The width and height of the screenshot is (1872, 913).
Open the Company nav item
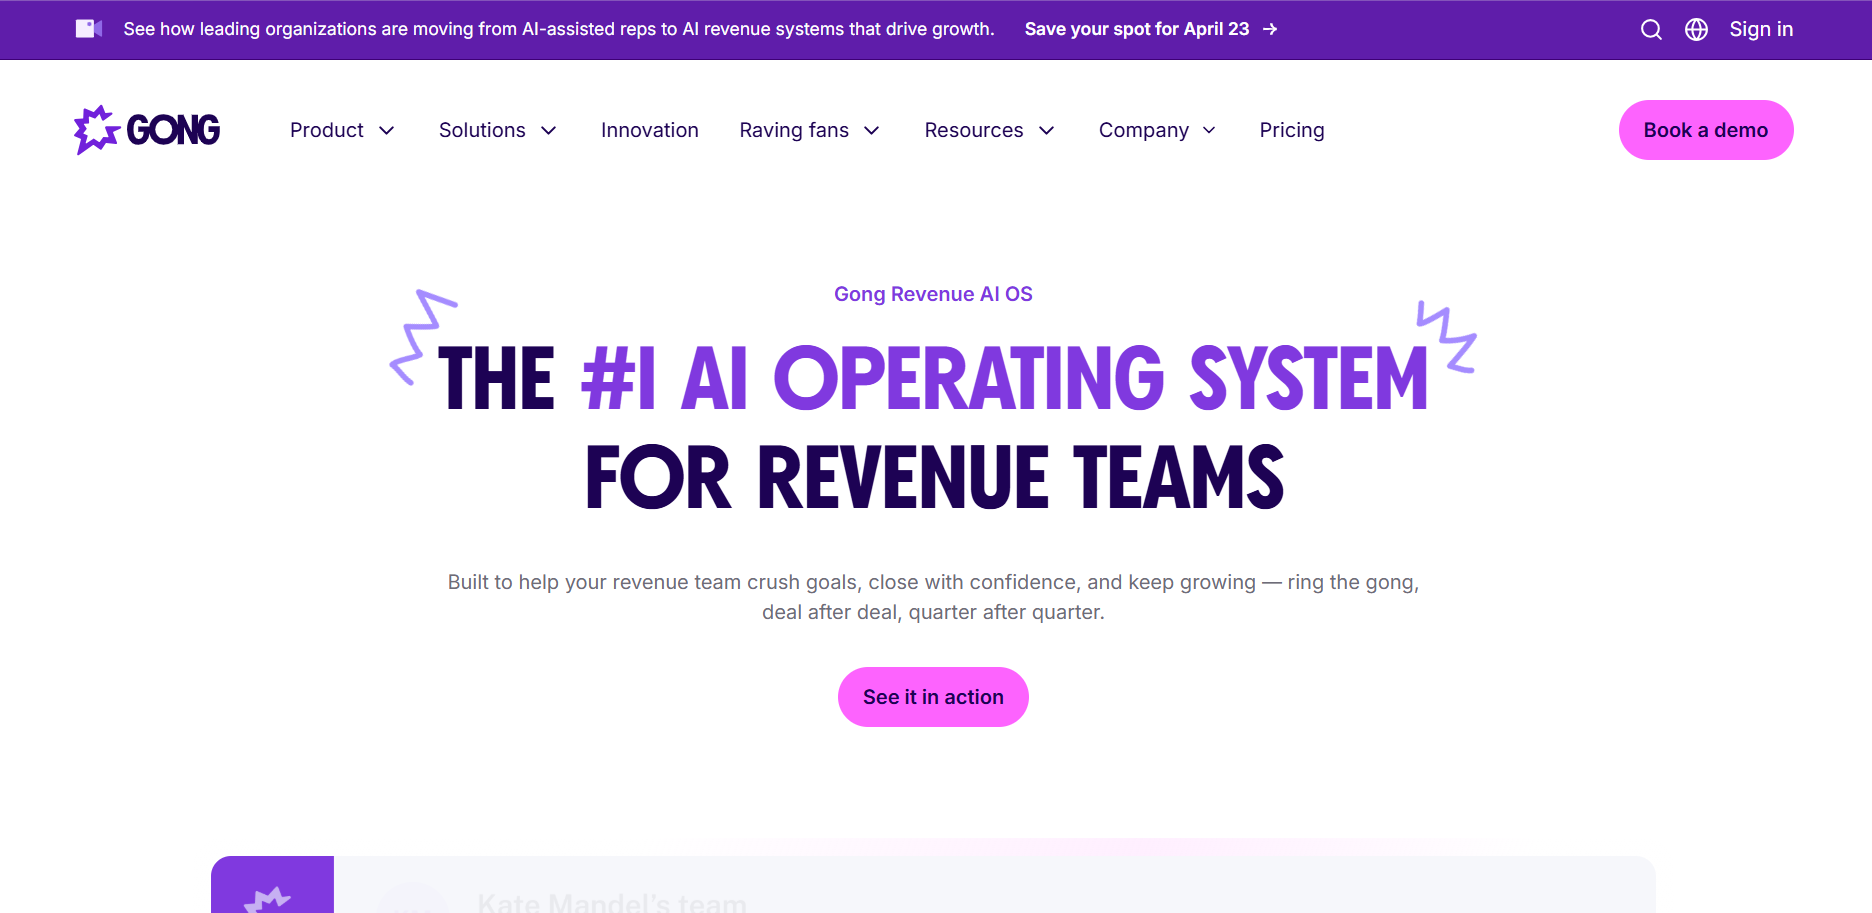click(x=1144, y=130)
